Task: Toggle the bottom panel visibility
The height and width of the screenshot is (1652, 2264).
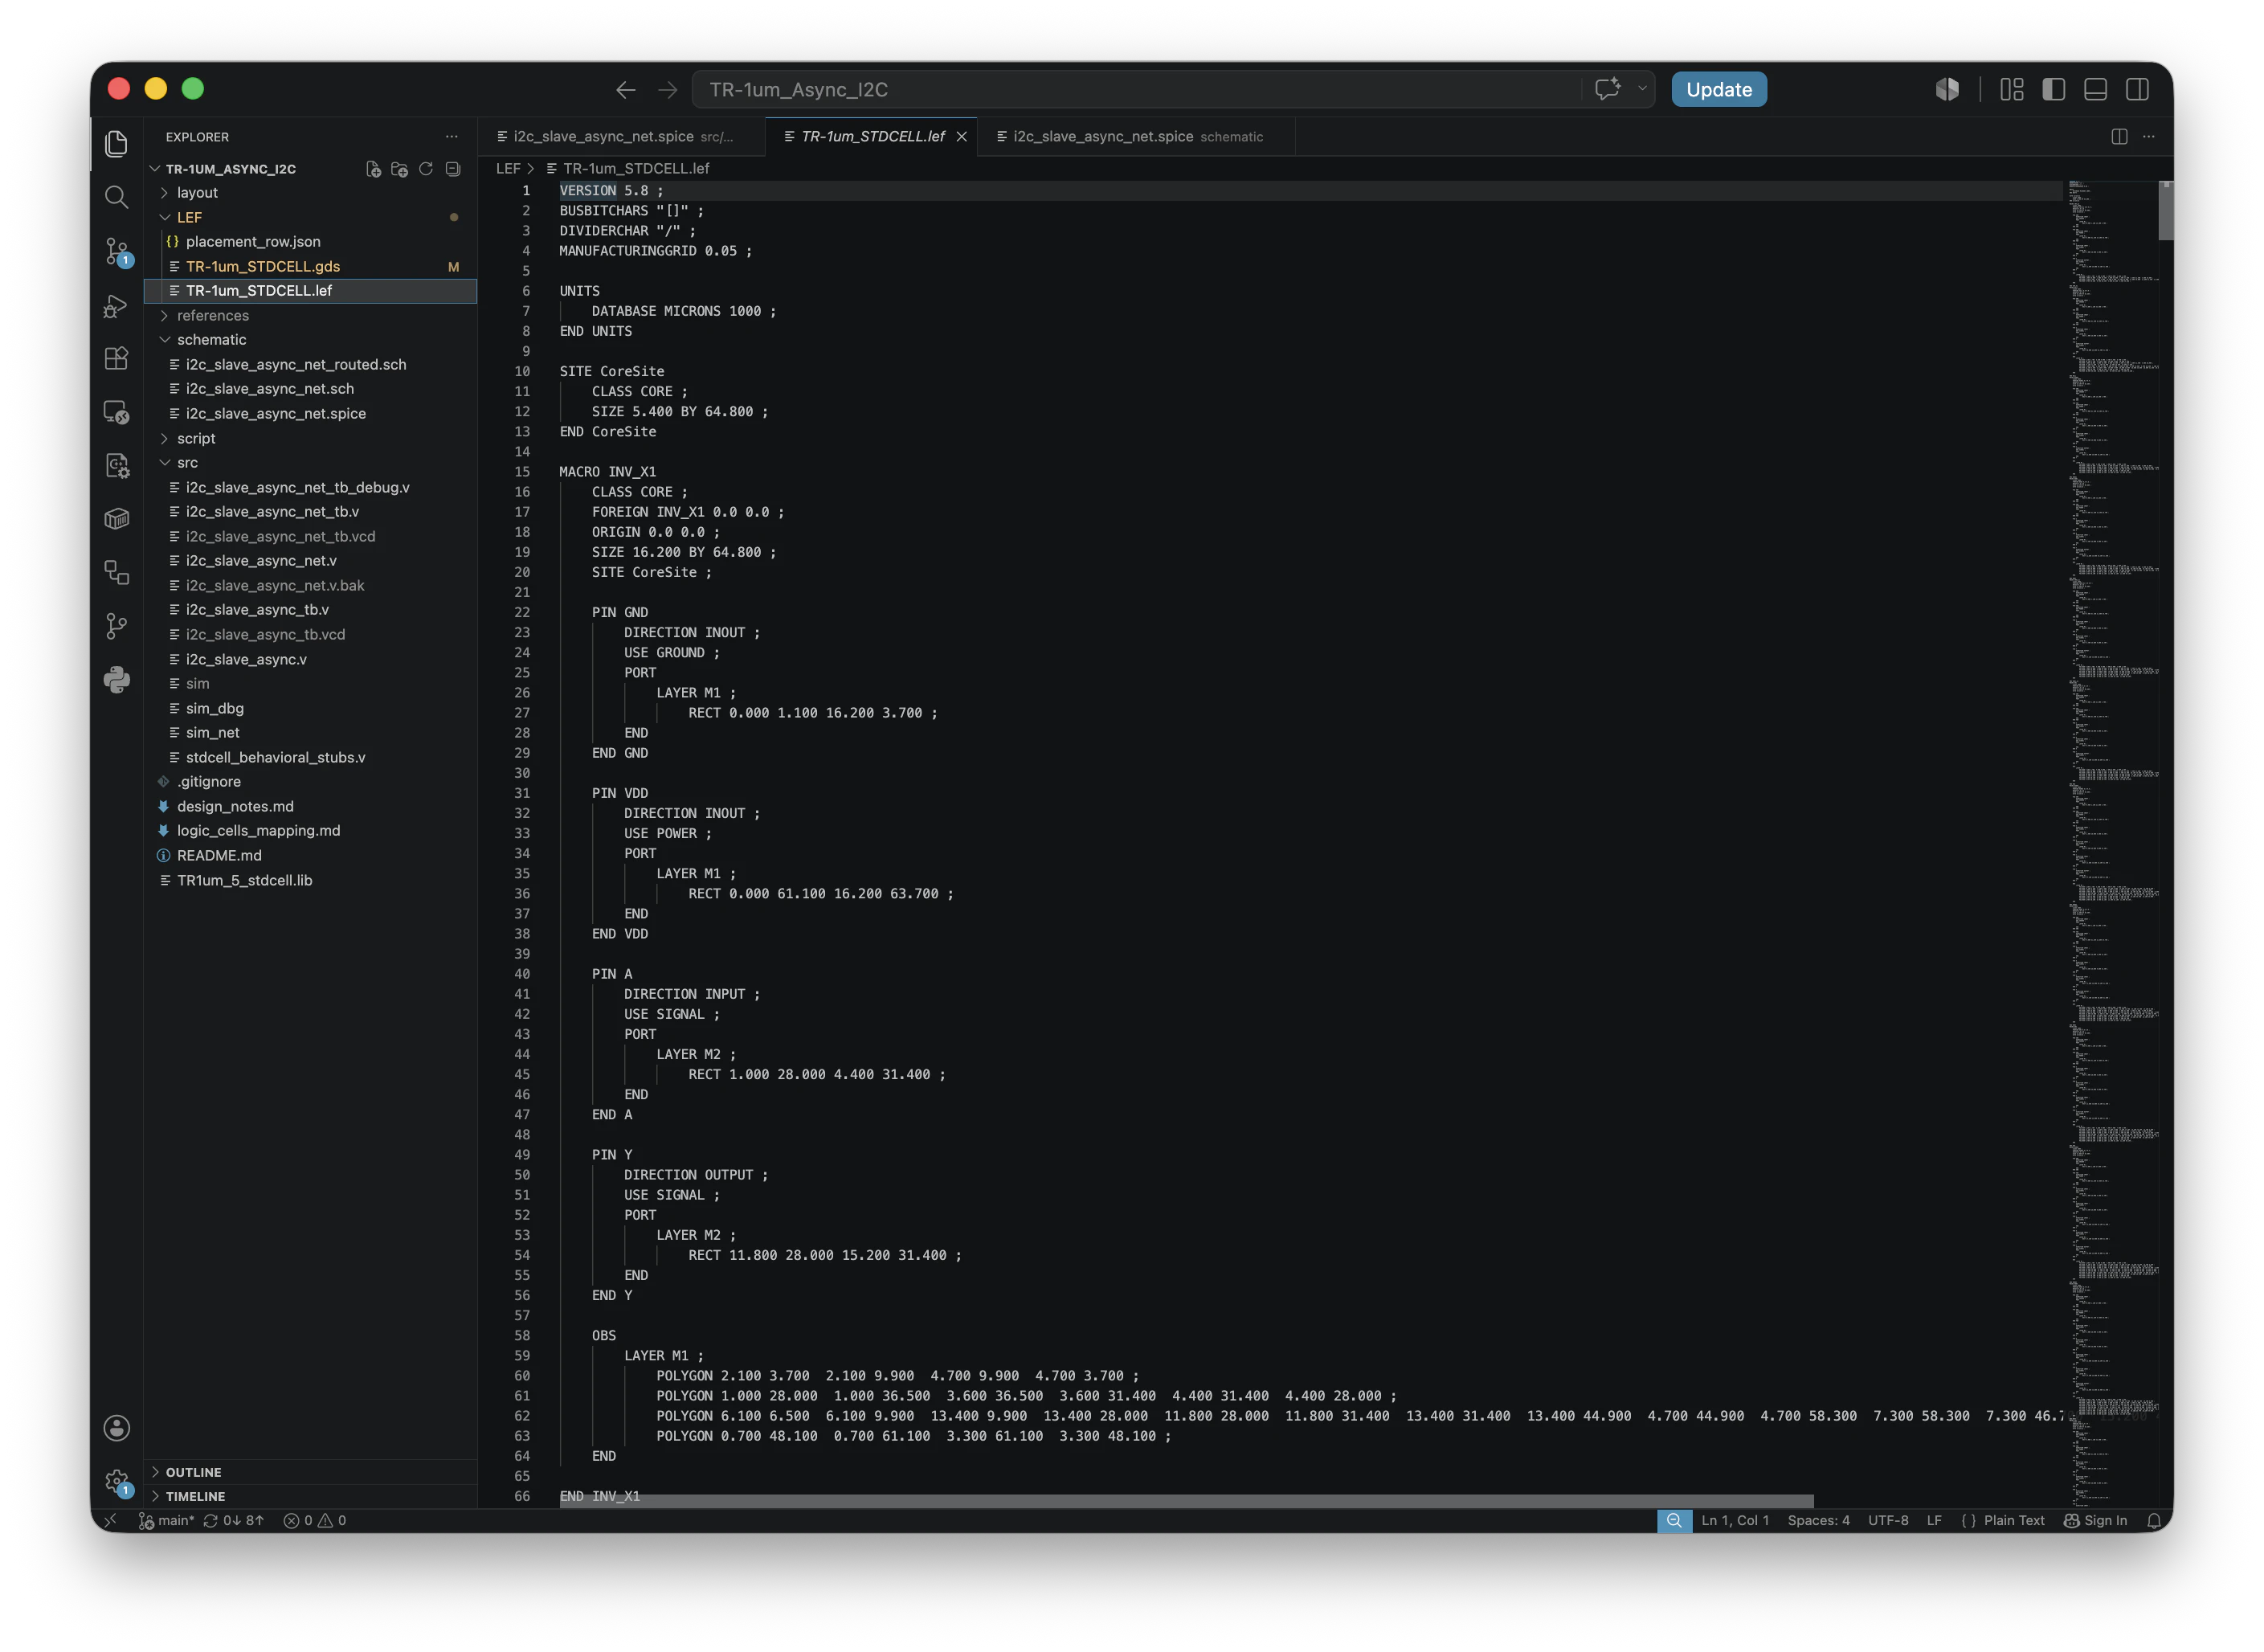Action: click(2096, 89)
